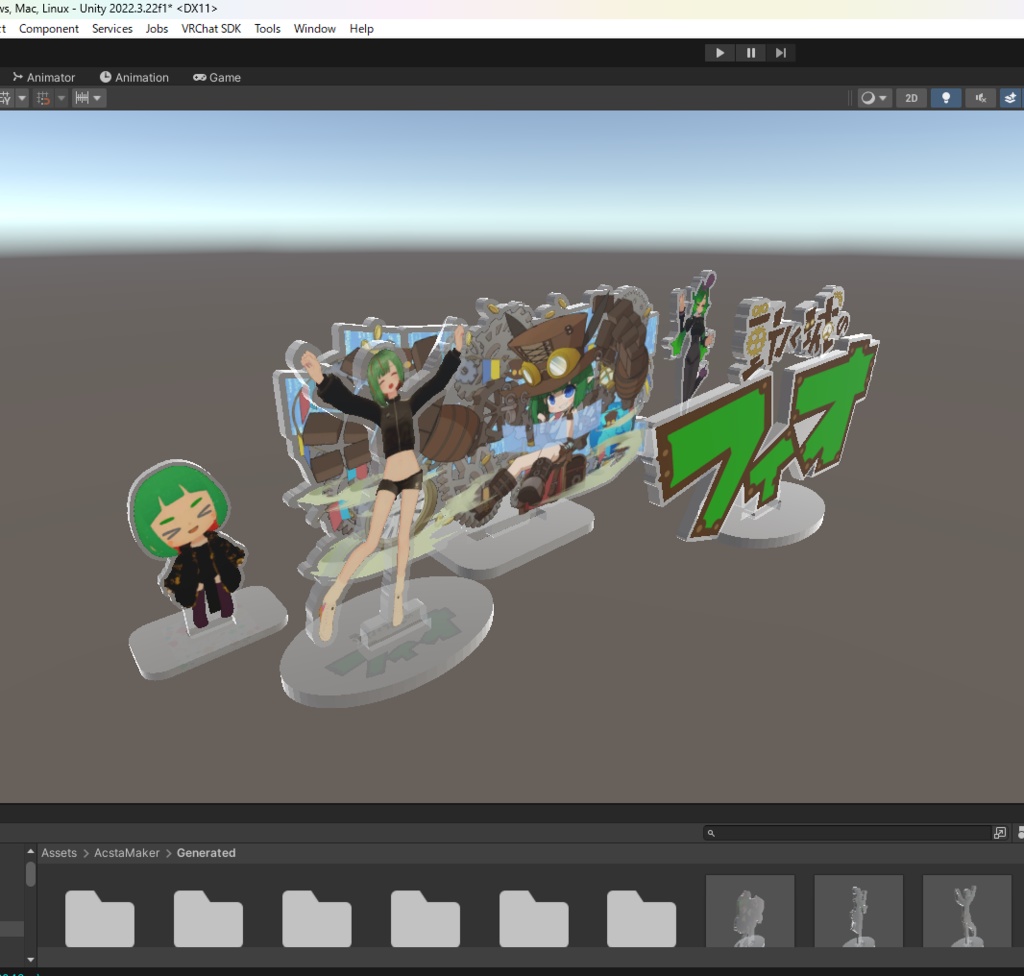Toggle scene audio with the mute speaker icon
Image resolution: width=1024 pixels, height=976 pixels.
click(x=980, y=98)
